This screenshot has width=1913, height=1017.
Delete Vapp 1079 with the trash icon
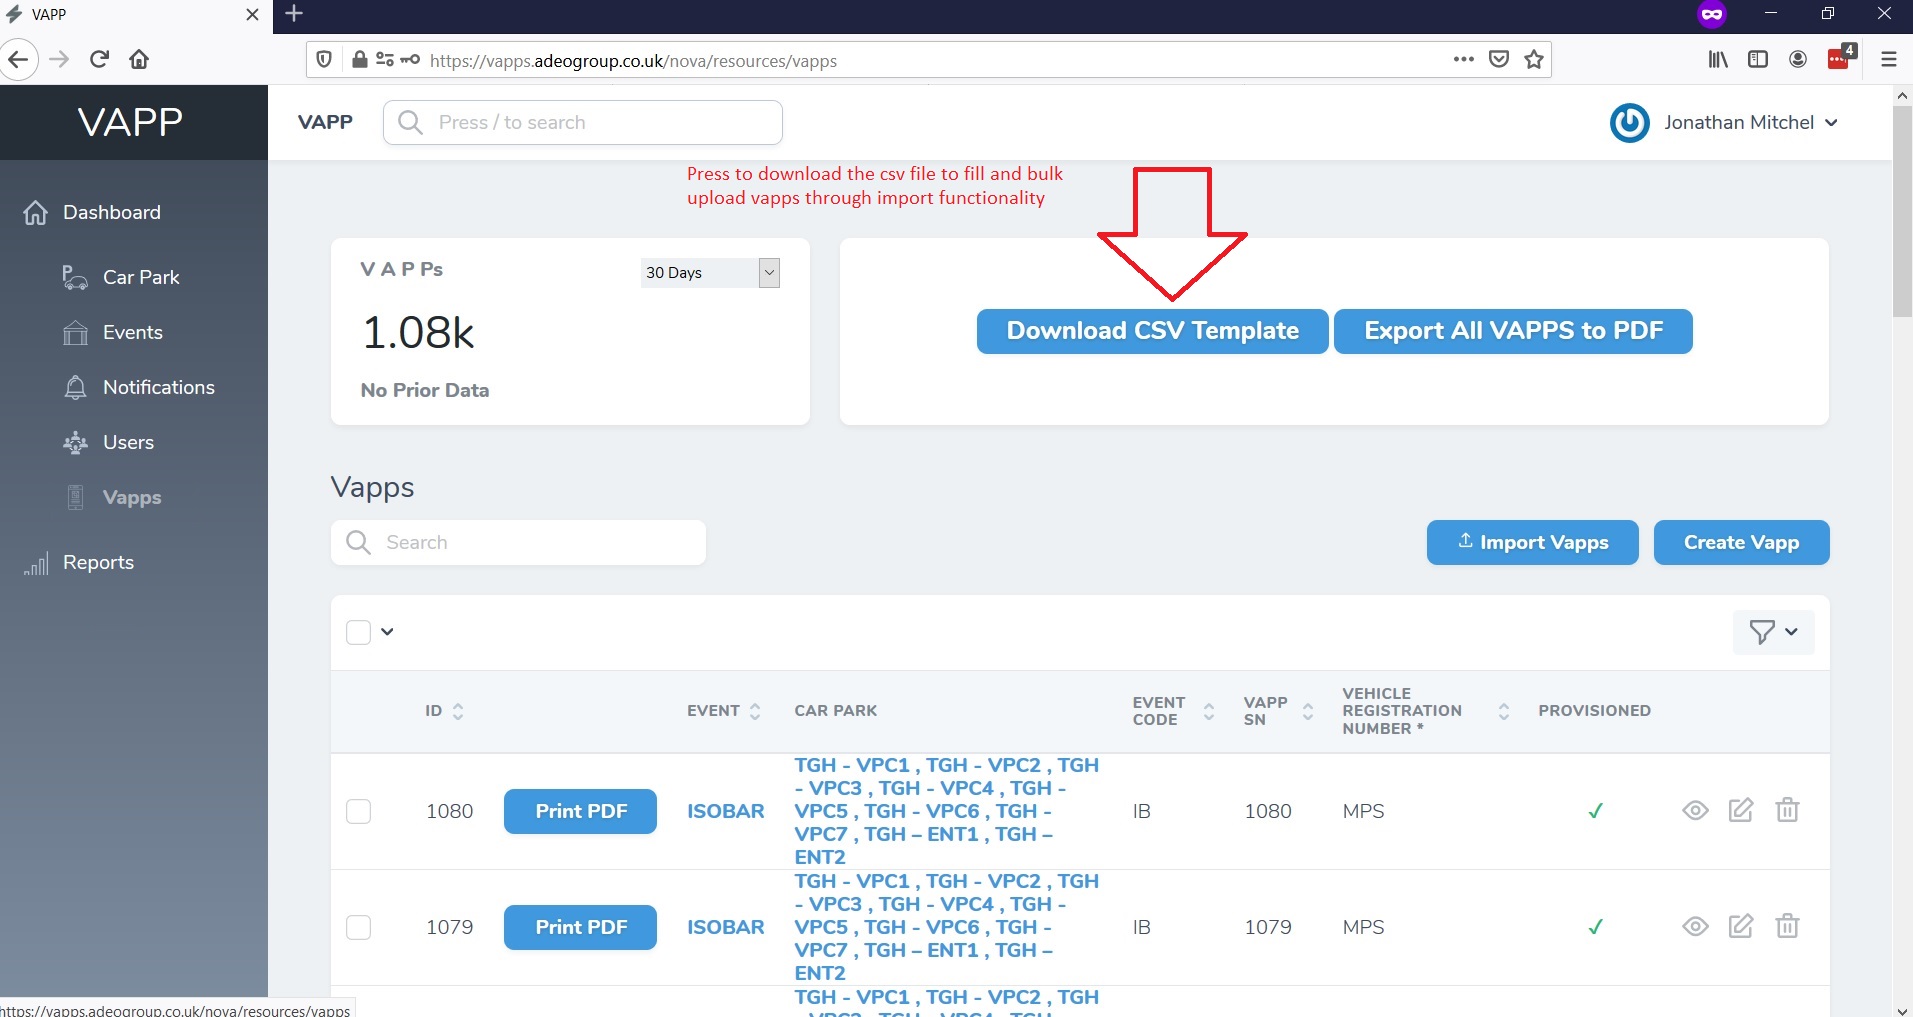click(x=1787, y=926)
